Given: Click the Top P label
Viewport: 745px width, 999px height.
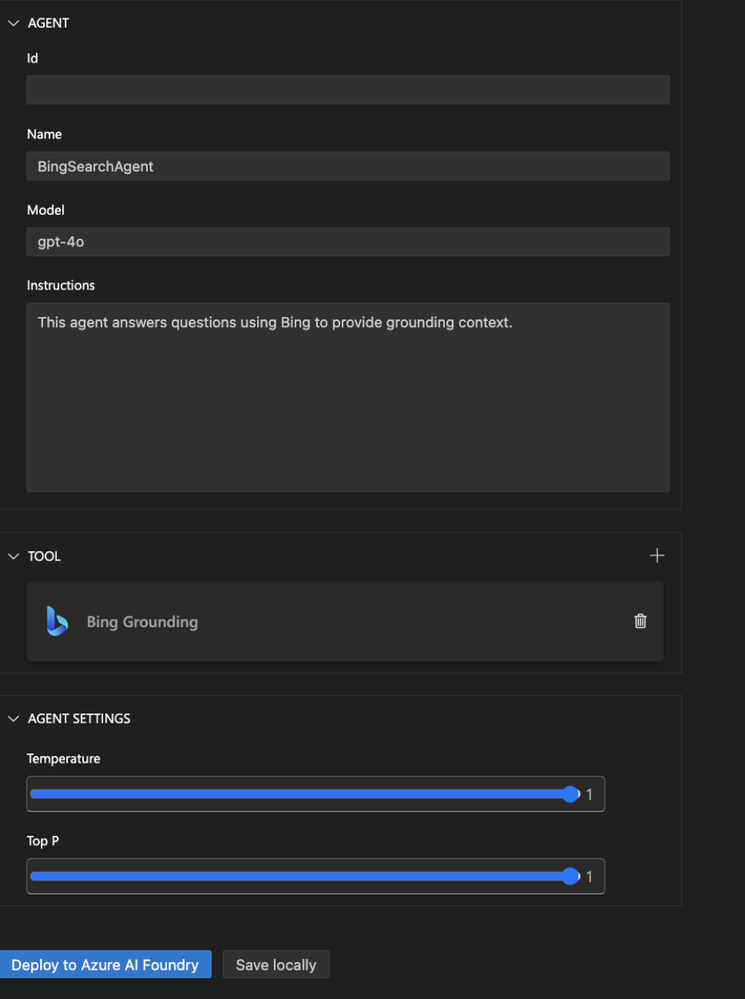Looking at the screenshot, I should pyautogui.click(x=43, y=841).
